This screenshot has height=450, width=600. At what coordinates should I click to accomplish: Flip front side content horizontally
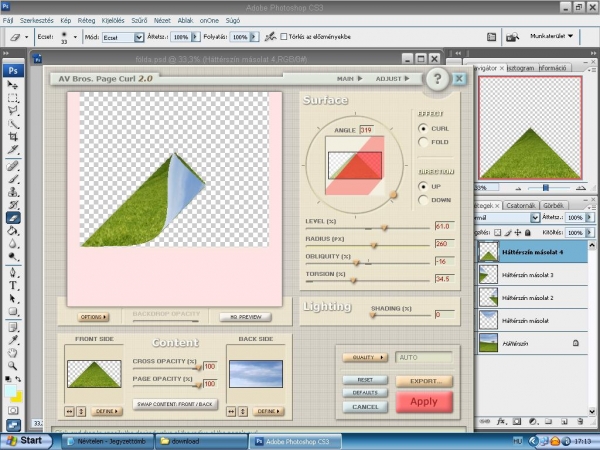point(70,411)
